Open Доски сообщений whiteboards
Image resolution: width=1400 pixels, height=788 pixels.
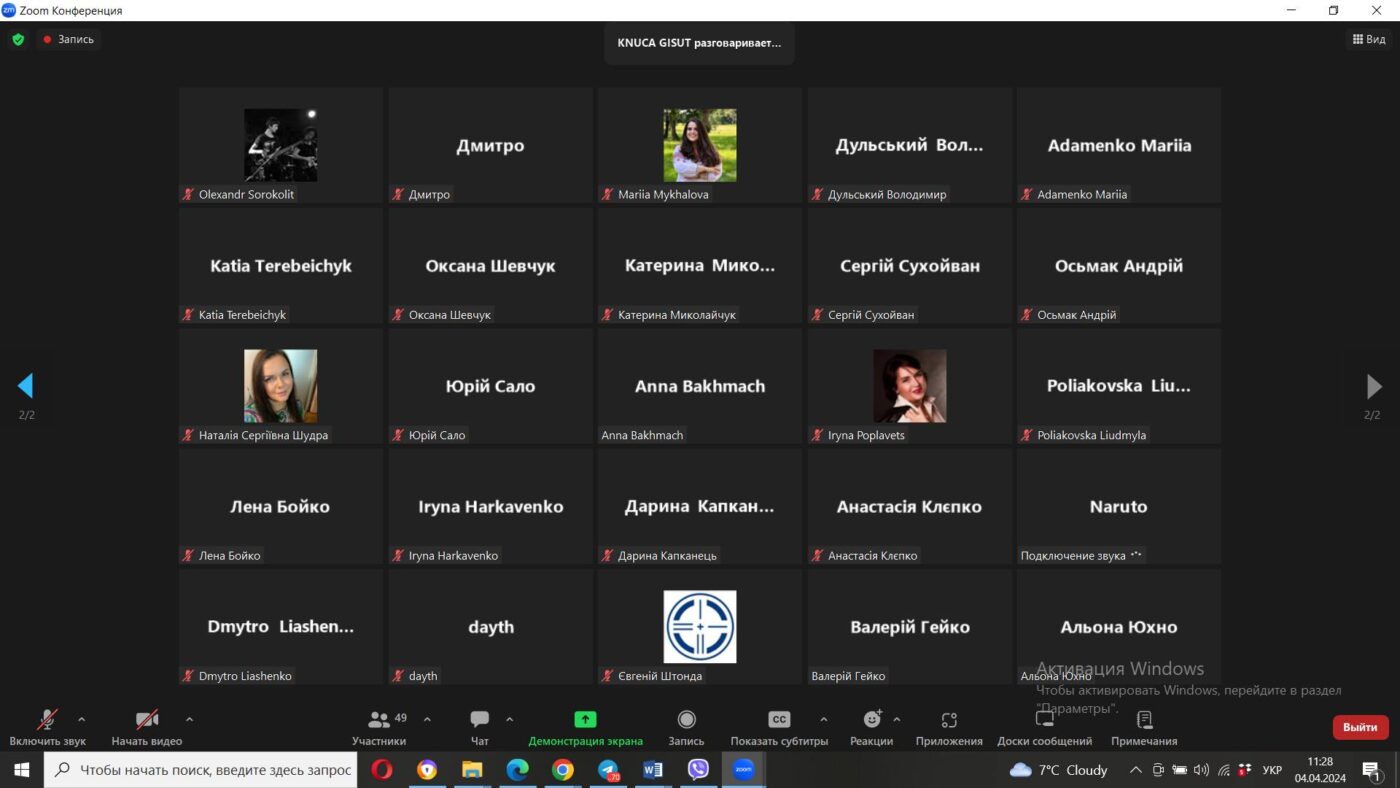(x=1045, y=728)
